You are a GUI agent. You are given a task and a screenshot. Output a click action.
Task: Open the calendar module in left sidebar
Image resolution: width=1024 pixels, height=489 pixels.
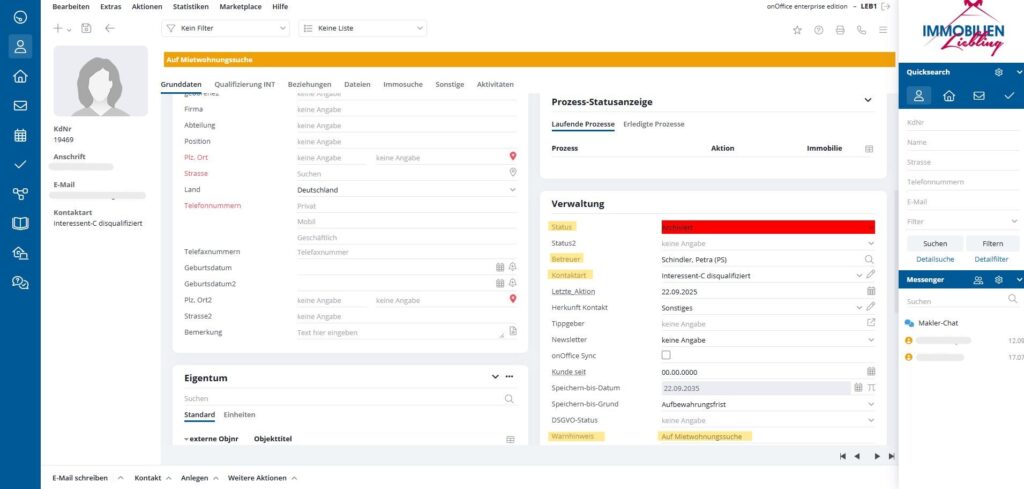(x=20, y=135)
